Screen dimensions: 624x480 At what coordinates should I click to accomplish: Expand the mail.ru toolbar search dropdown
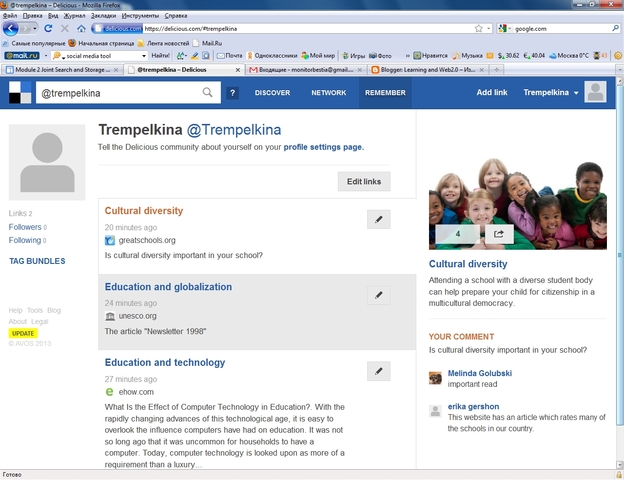(144, 56)
